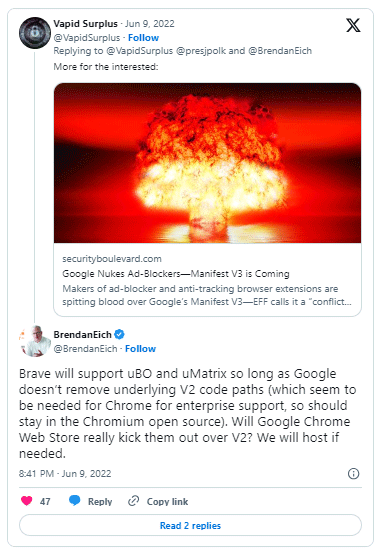Like the tweet with heart icon
382x554 pixels.
click(27, 501)
